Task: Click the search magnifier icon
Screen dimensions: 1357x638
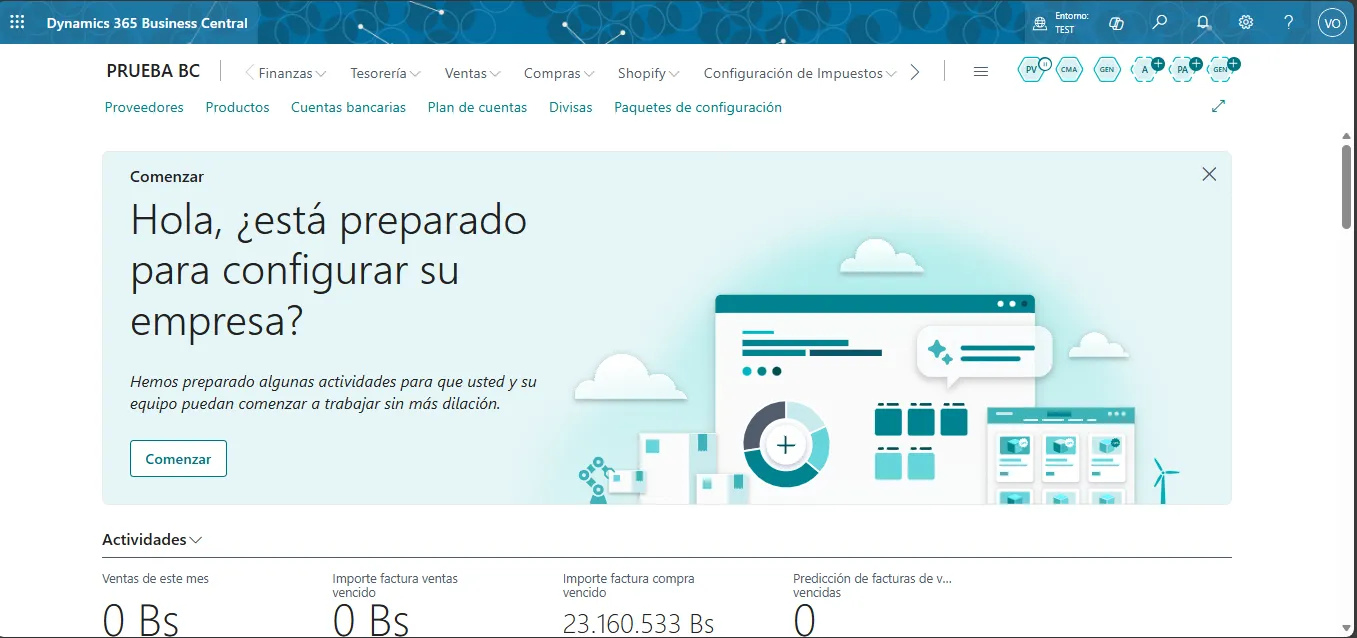Action: pyautogui.click(x=1160, y=22)
